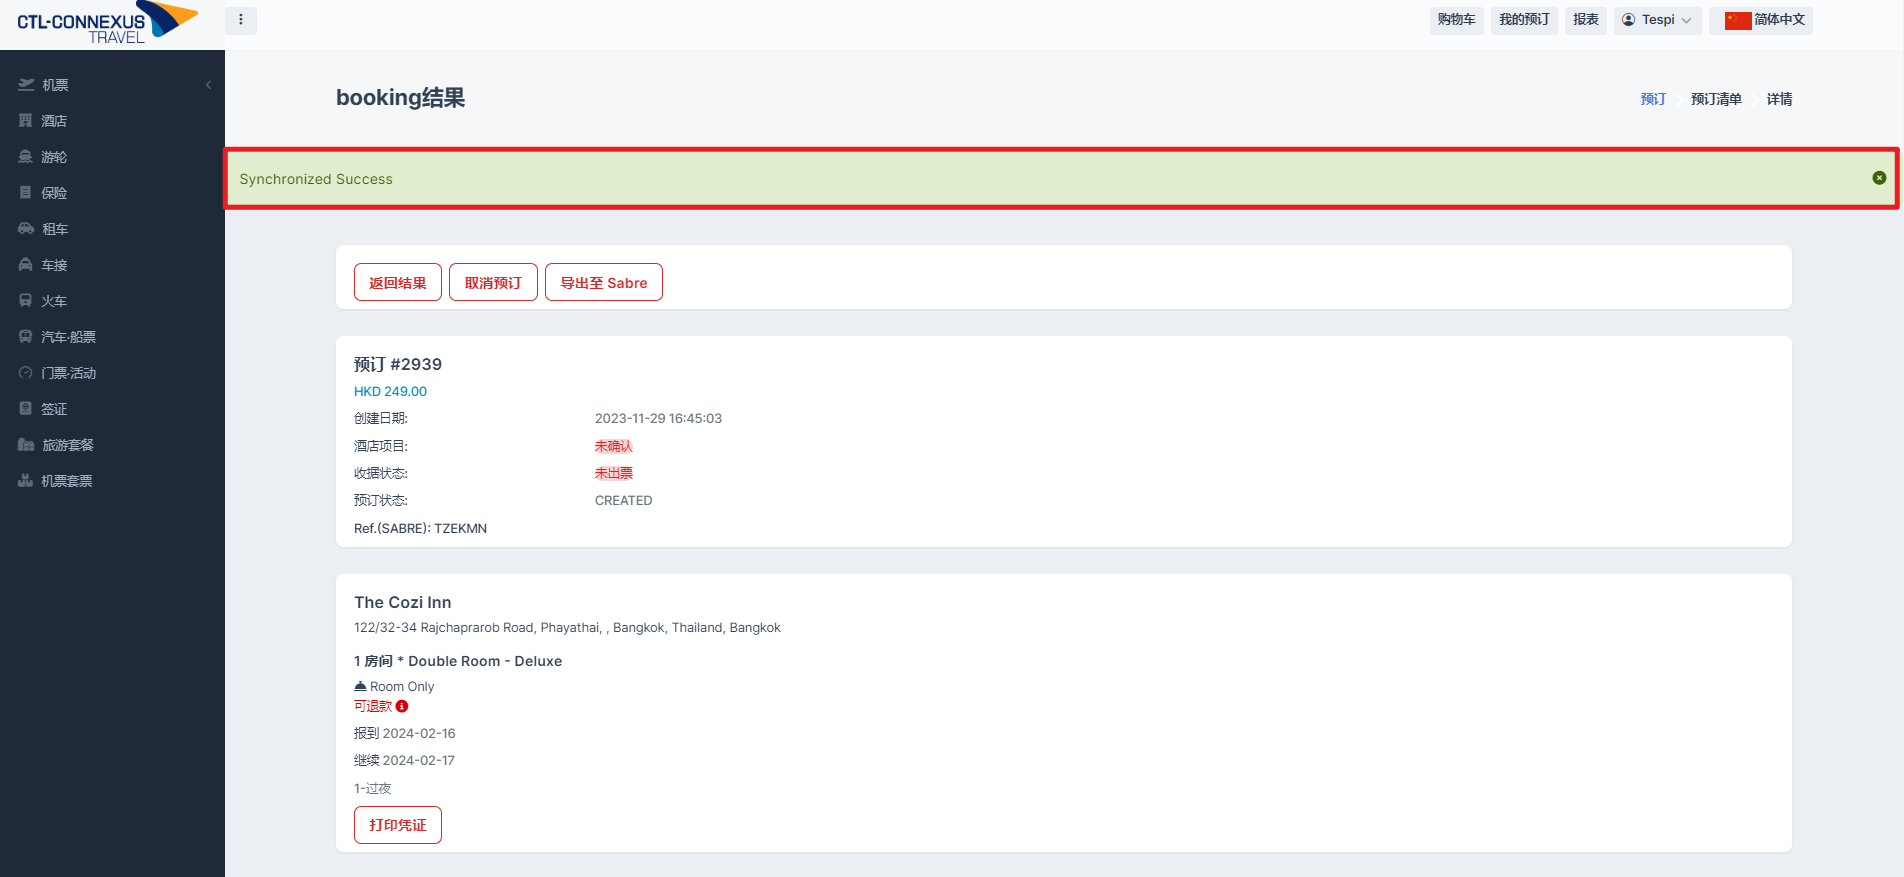Open 我的预订 my bookings
This screenshot has width=1904, height=877.
1524,20
